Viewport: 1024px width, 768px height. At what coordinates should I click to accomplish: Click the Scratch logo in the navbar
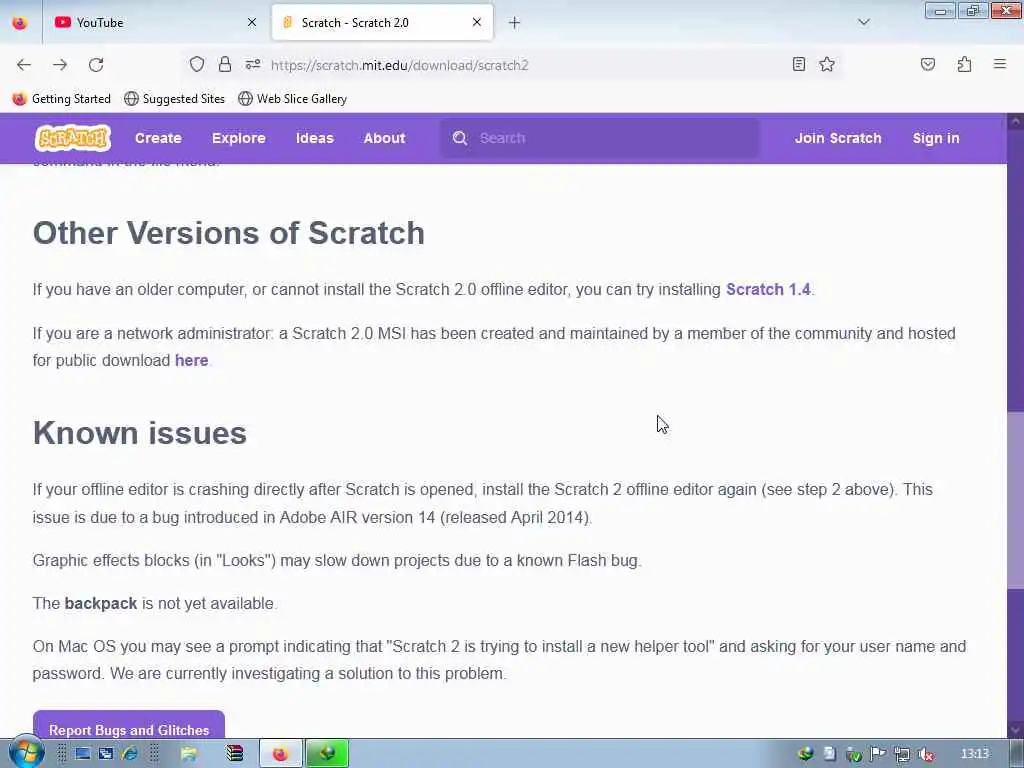pyautogui.click(x=72, y=138)
